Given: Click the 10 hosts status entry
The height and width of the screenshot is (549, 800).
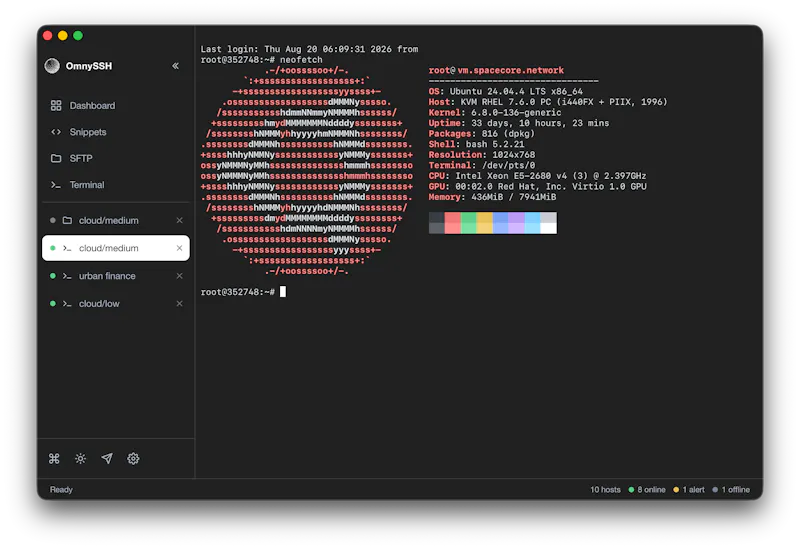Looking at the screenshot, I should pyautogui.click(x=606, y=490).
